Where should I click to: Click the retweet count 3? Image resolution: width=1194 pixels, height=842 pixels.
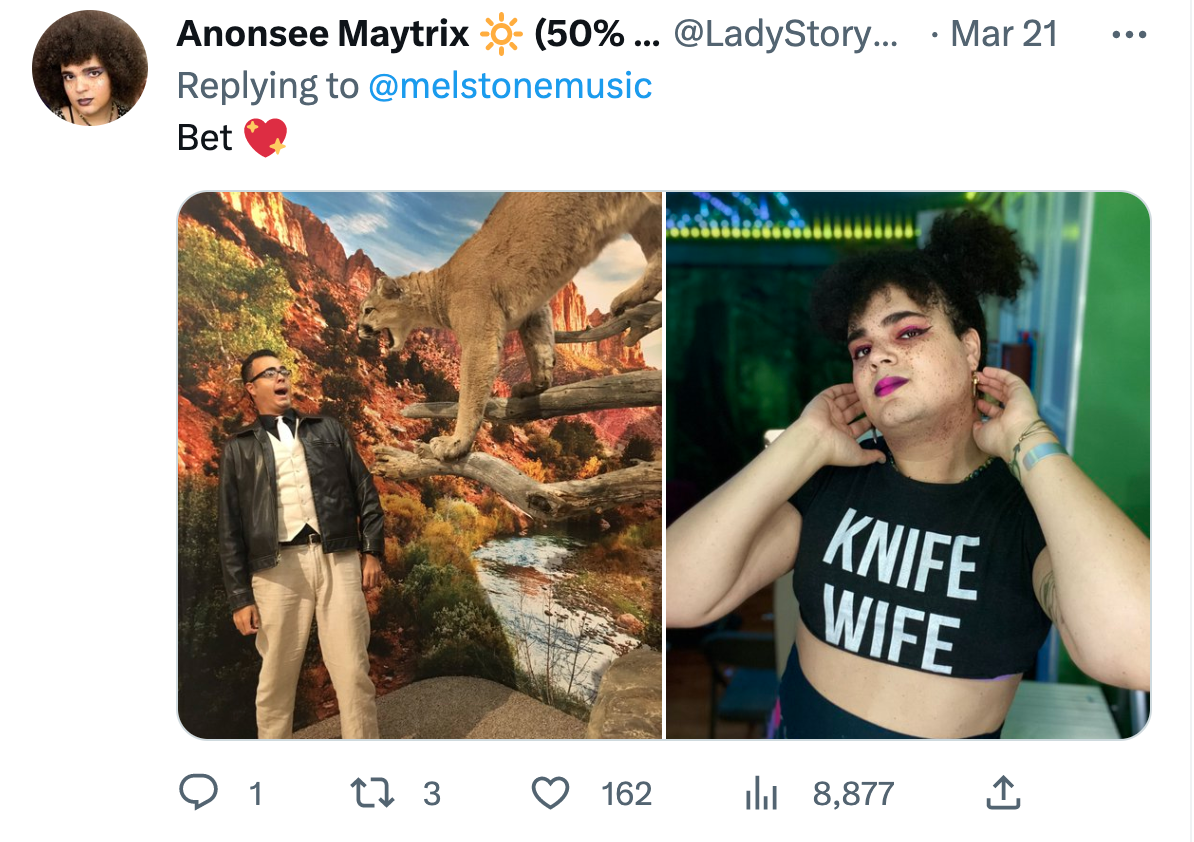coord(432,794)
